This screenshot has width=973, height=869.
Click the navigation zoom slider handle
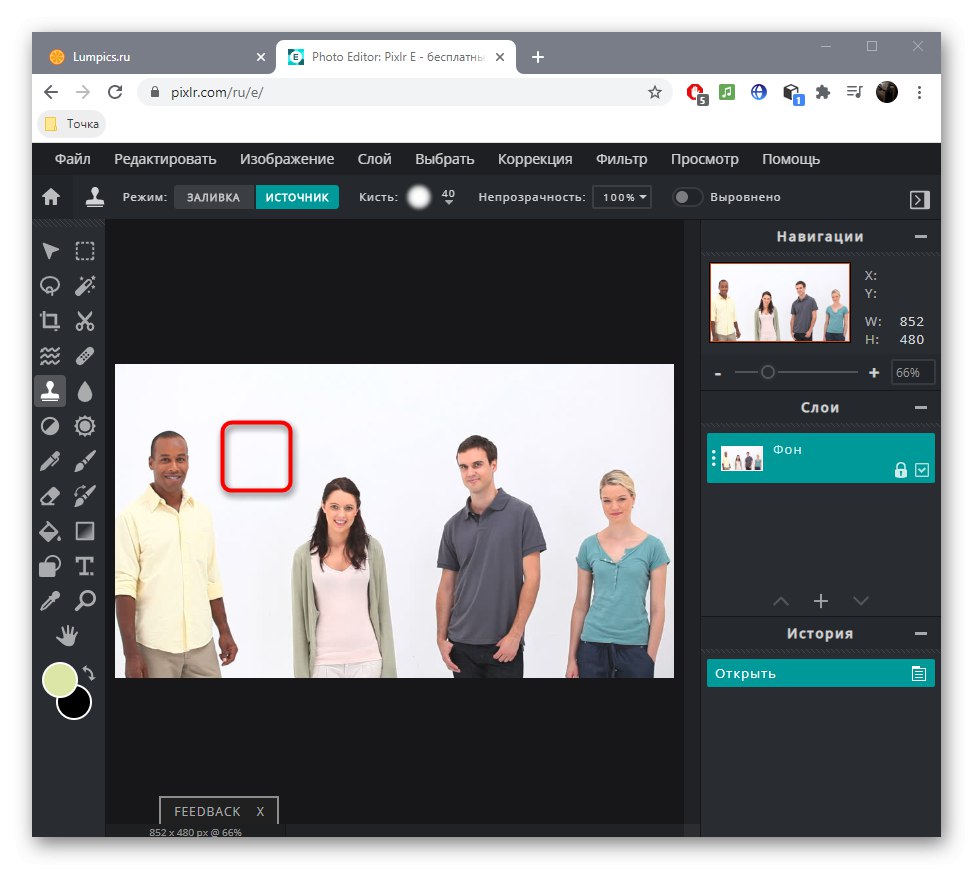(x=768, y=372)
